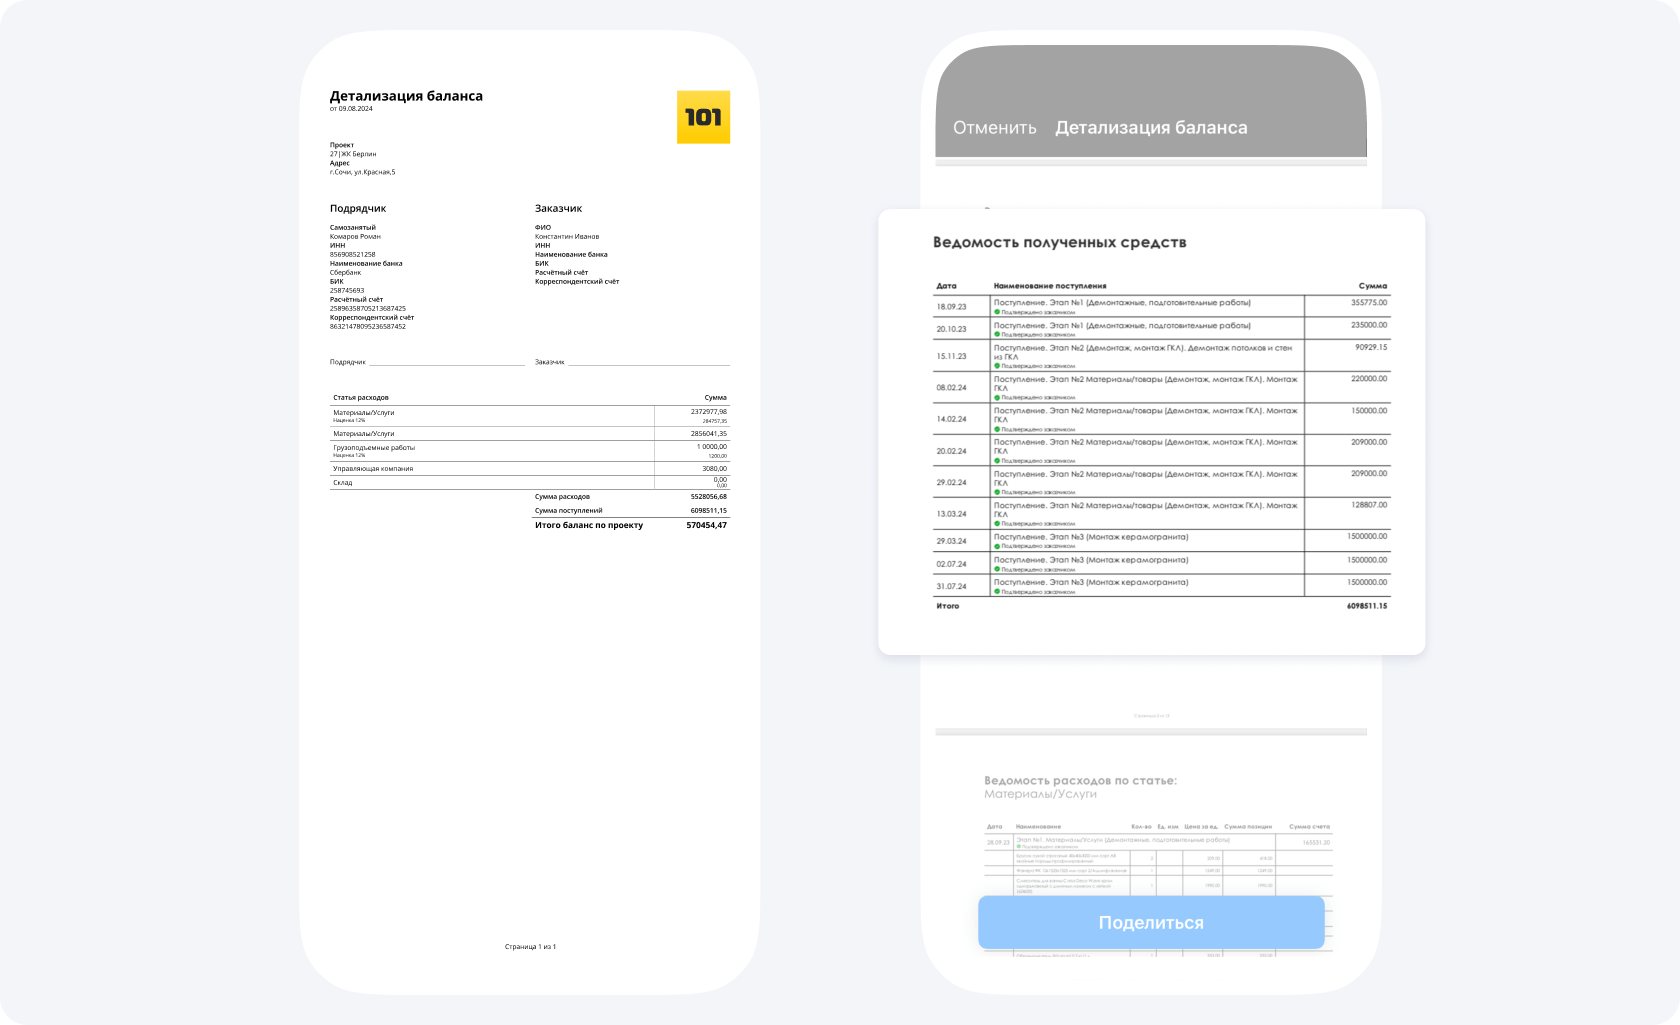Image resolution: width=1680 pixels, height=1025 pixels.
Task: Click green confirmation dot in 18.09.23 row
Action: [x=997, y=312]
